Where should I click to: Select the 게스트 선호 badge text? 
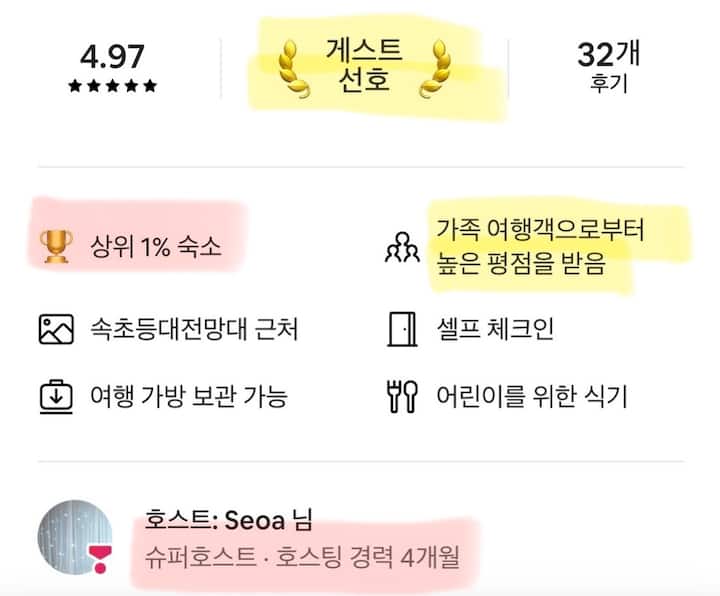(x=364, y=64)
